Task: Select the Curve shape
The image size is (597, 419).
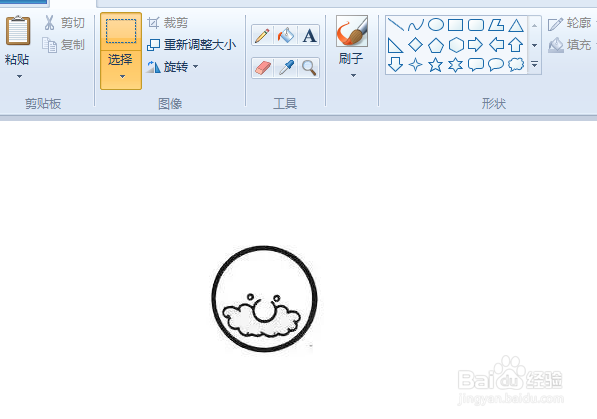Action: coord(416,25)
